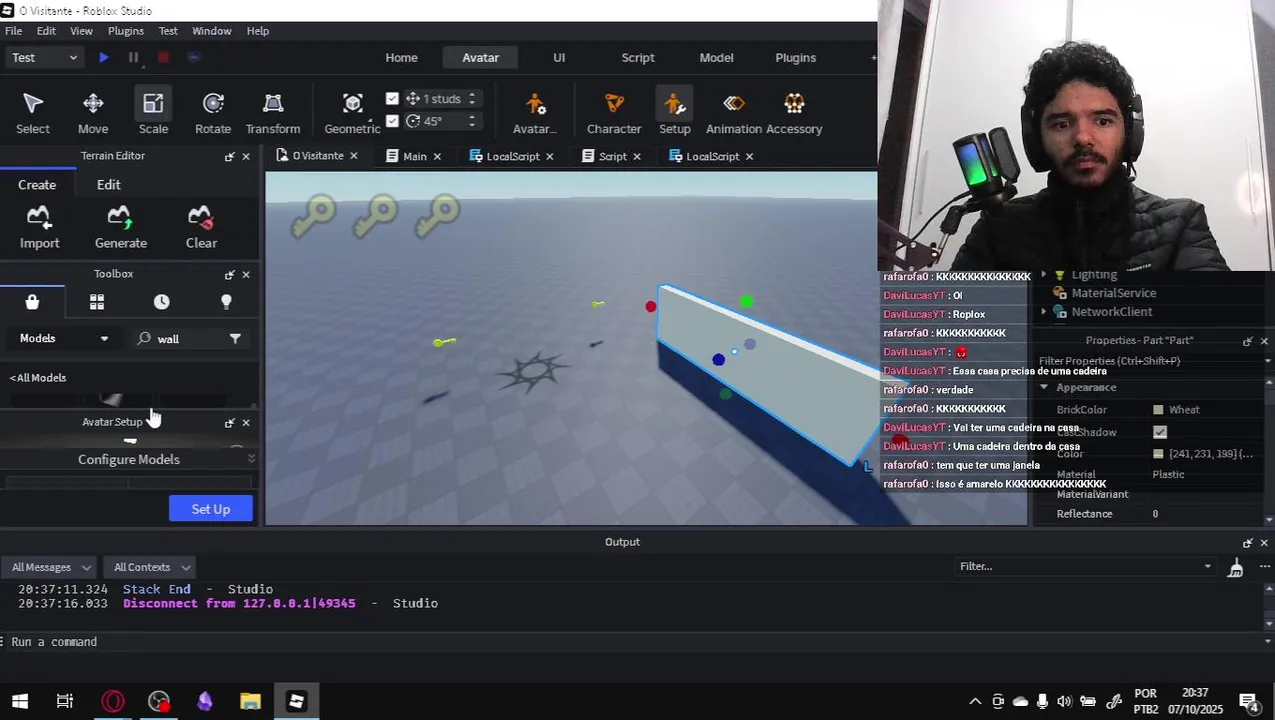Open Toolbox inventory grid tab
Viewport: 1275px width, 720px height.
tap(97, 302)
